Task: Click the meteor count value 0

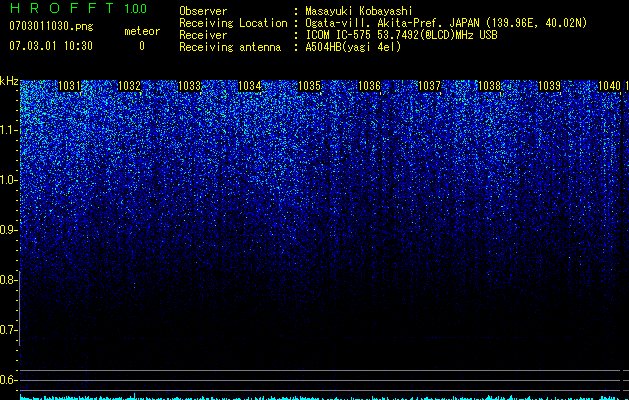Action: point(142,46)
